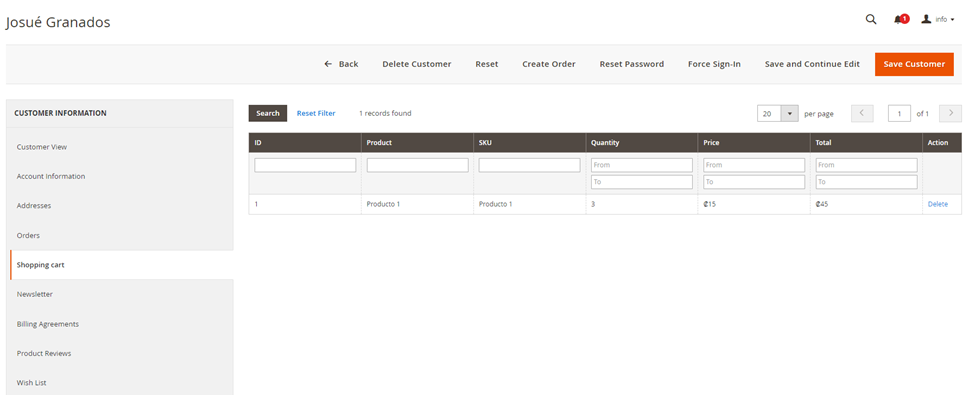975x395 pixels.
Task: Click Create Order button
Action: tap(548, 64)
